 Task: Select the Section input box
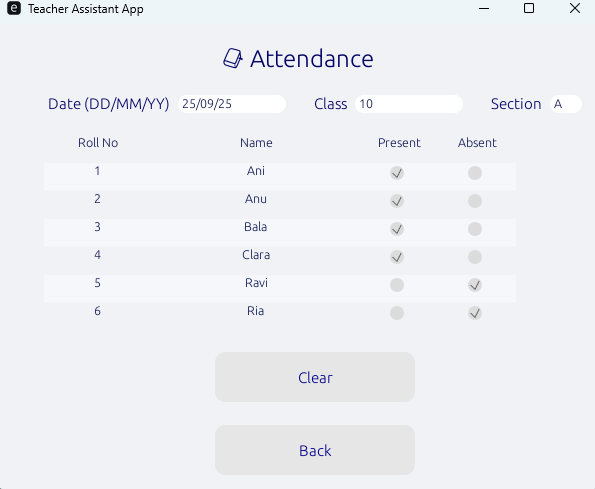pyautogui.click(x=566, y=104)
